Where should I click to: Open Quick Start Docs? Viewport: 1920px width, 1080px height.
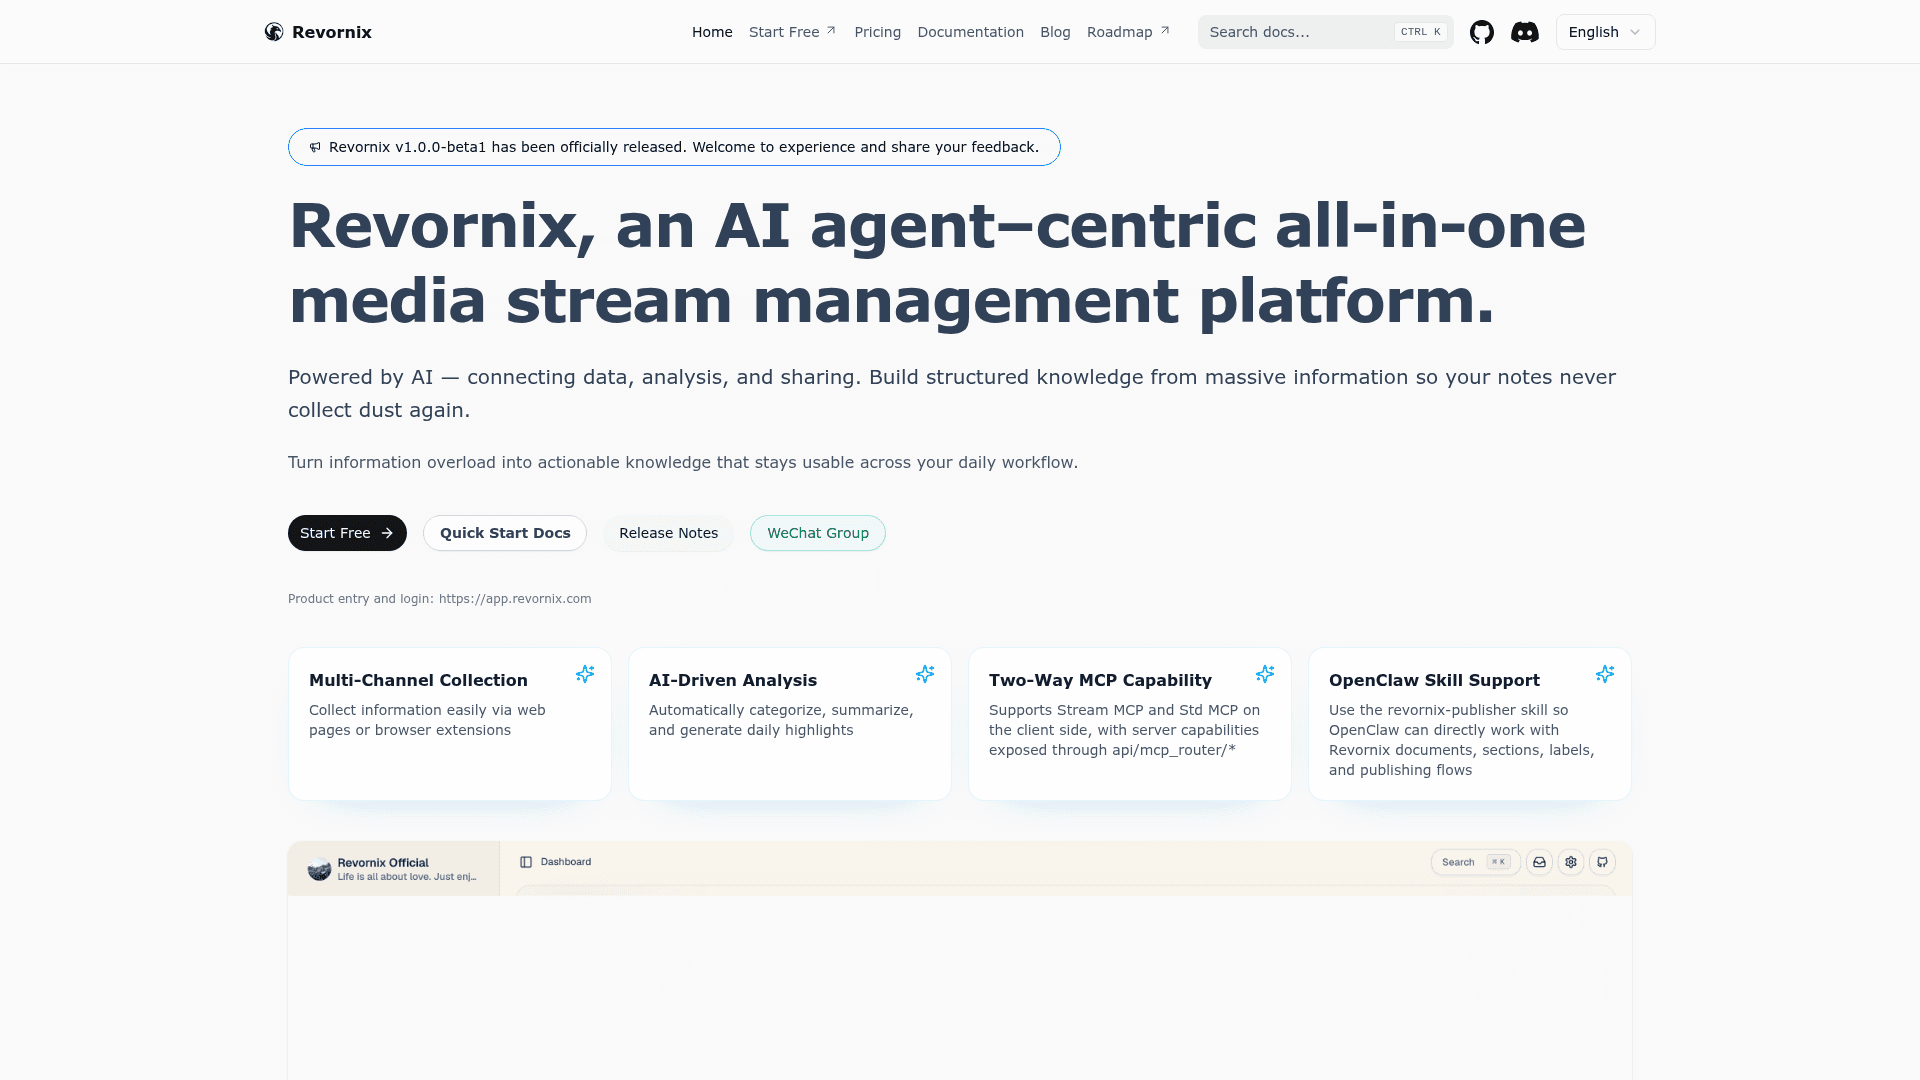point(505,533)
